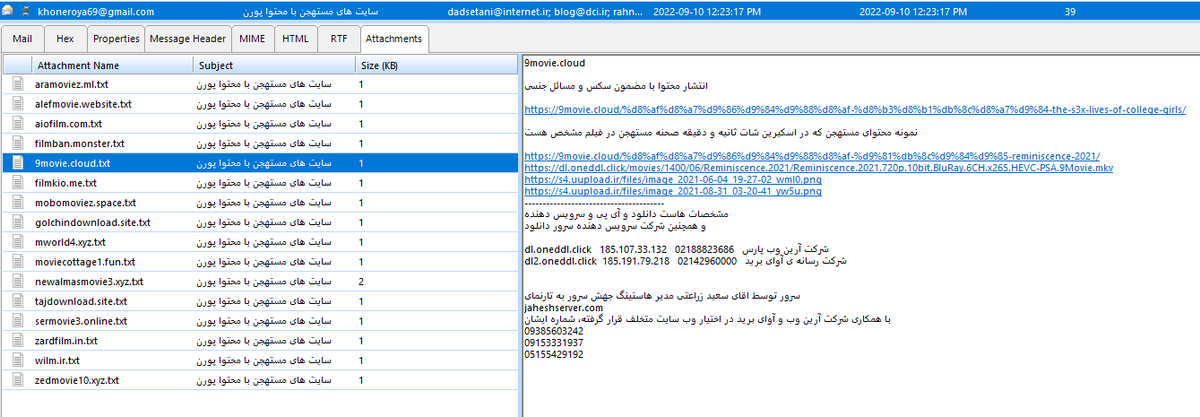Open the uupload image_2021-08-31 link
1200x417 pixels.
672,191
